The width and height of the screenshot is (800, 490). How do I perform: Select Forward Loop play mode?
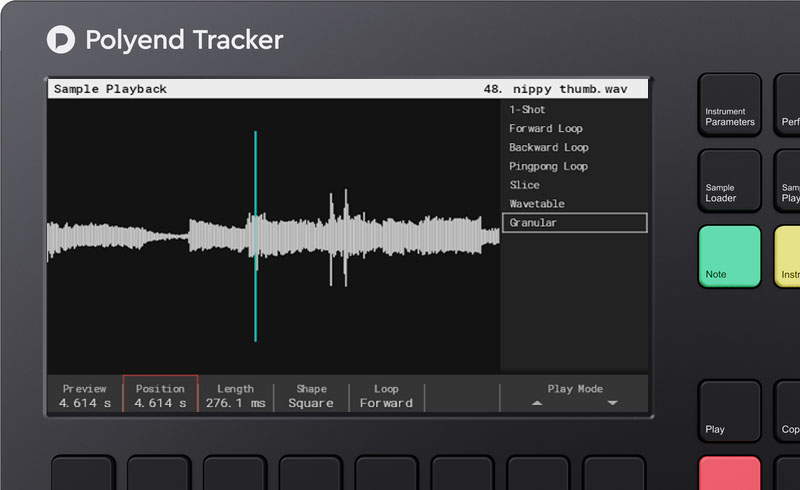click(x=545, y=128)
